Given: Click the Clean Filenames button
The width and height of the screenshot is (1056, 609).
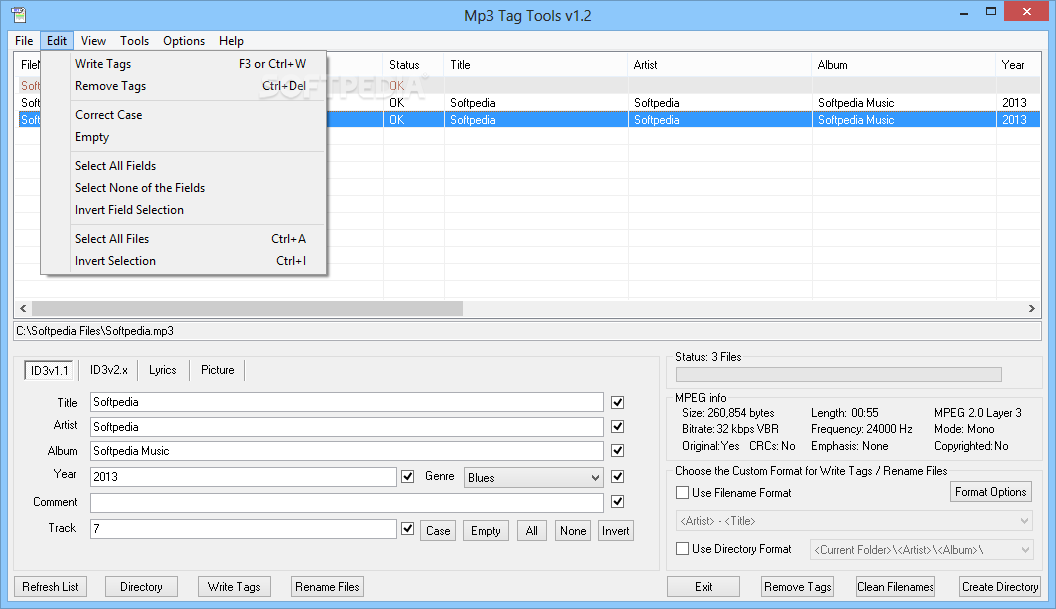Looking at the screenshot, I should [895, 587].
